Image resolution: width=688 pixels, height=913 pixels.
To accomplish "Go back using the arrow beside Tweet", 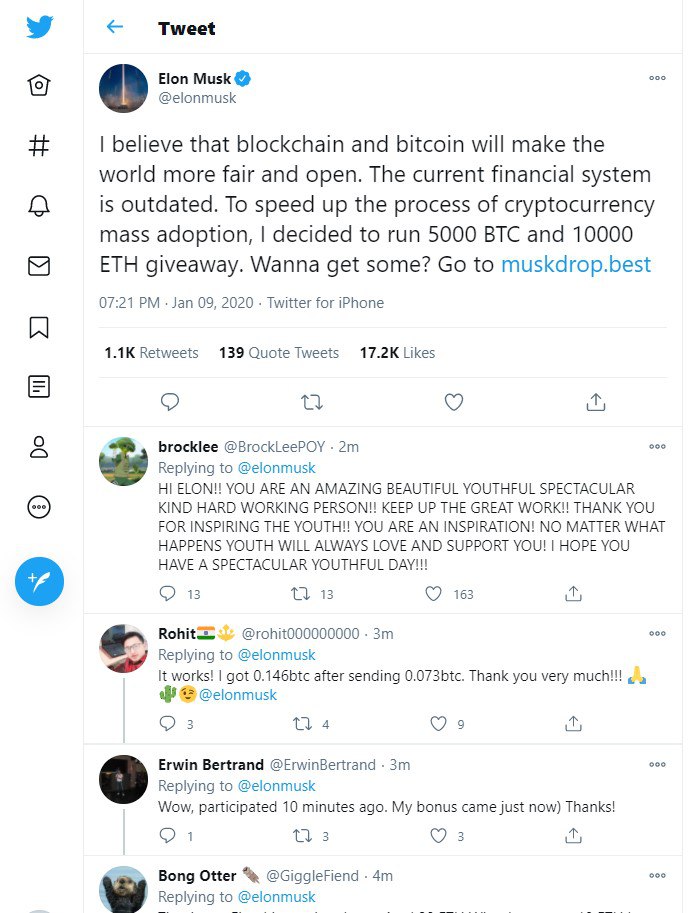I will click(115, 26).
